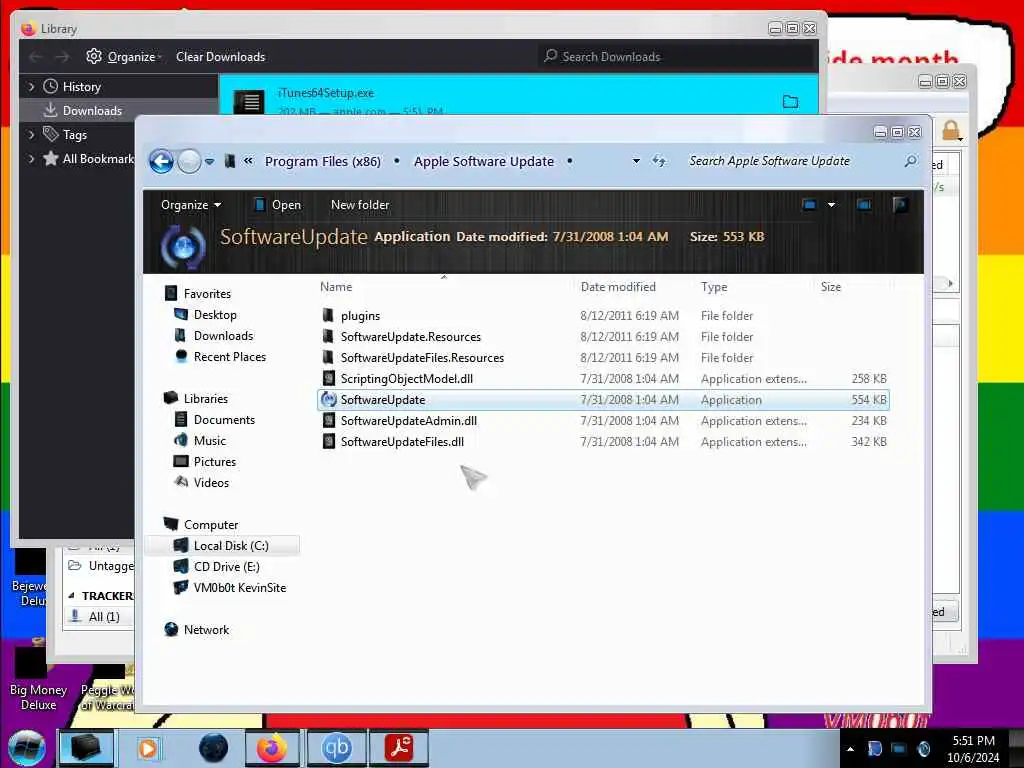Click the Explorer Forward arrow button
The height and width of the screenshot is (768, 1024).
click(x=189, y=161)
